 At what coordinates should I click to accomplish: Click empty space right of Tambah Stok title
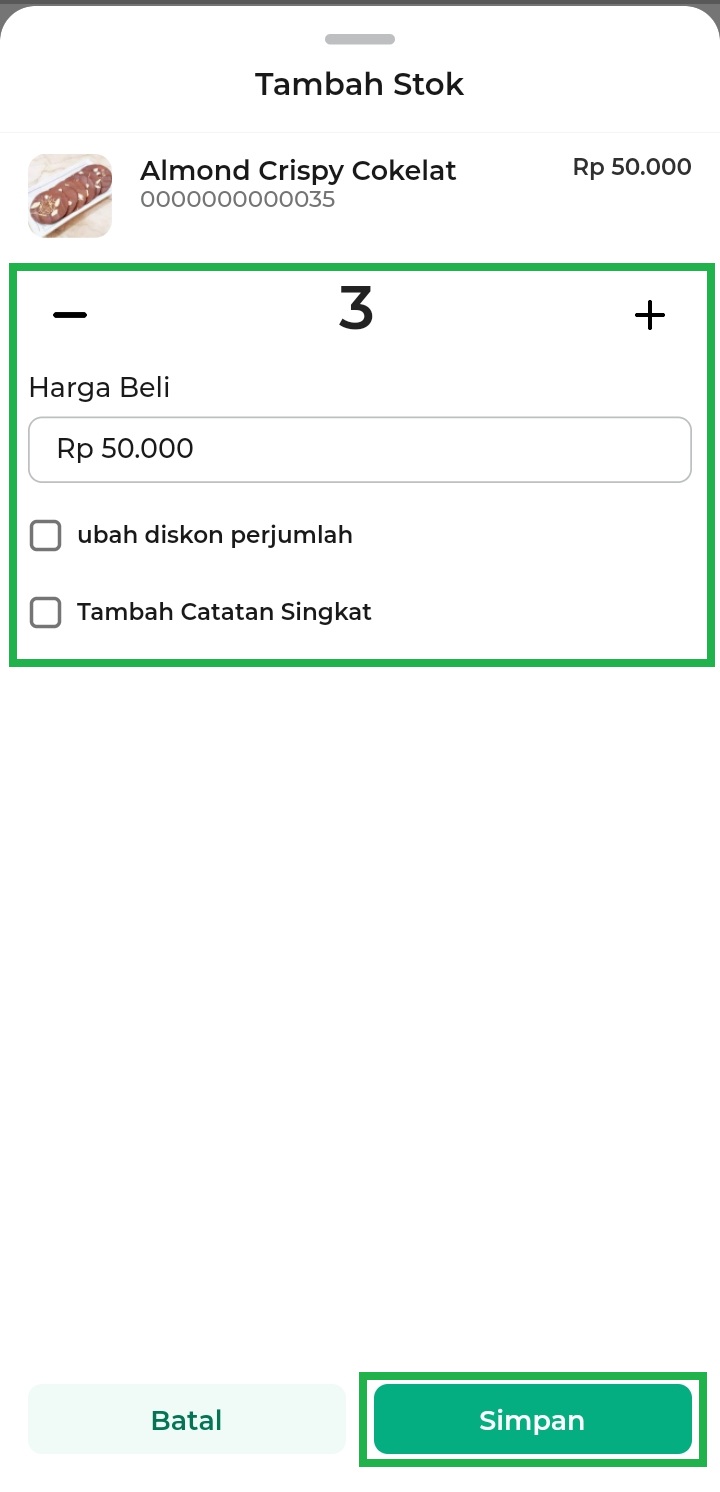600,85
